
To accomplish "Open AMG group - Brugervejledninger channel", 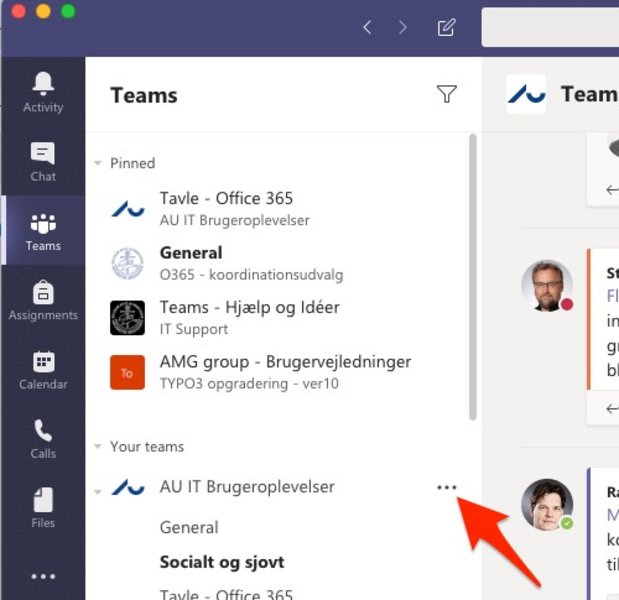I will click(x=280, y=372).
